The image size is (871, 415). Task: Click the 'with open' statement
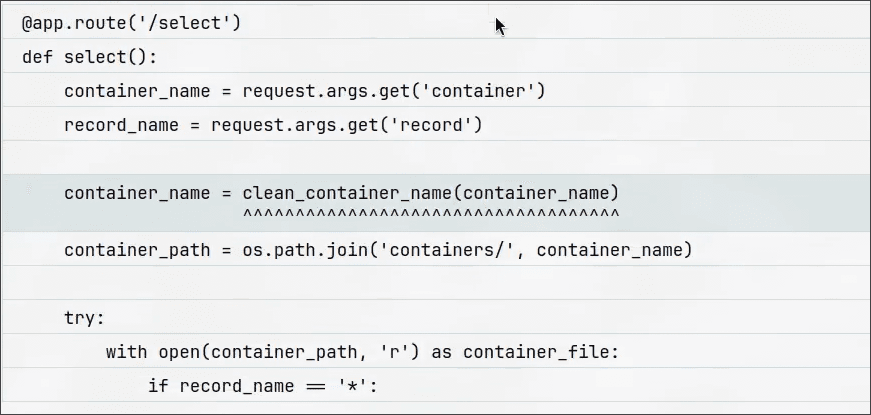(153, 352)
